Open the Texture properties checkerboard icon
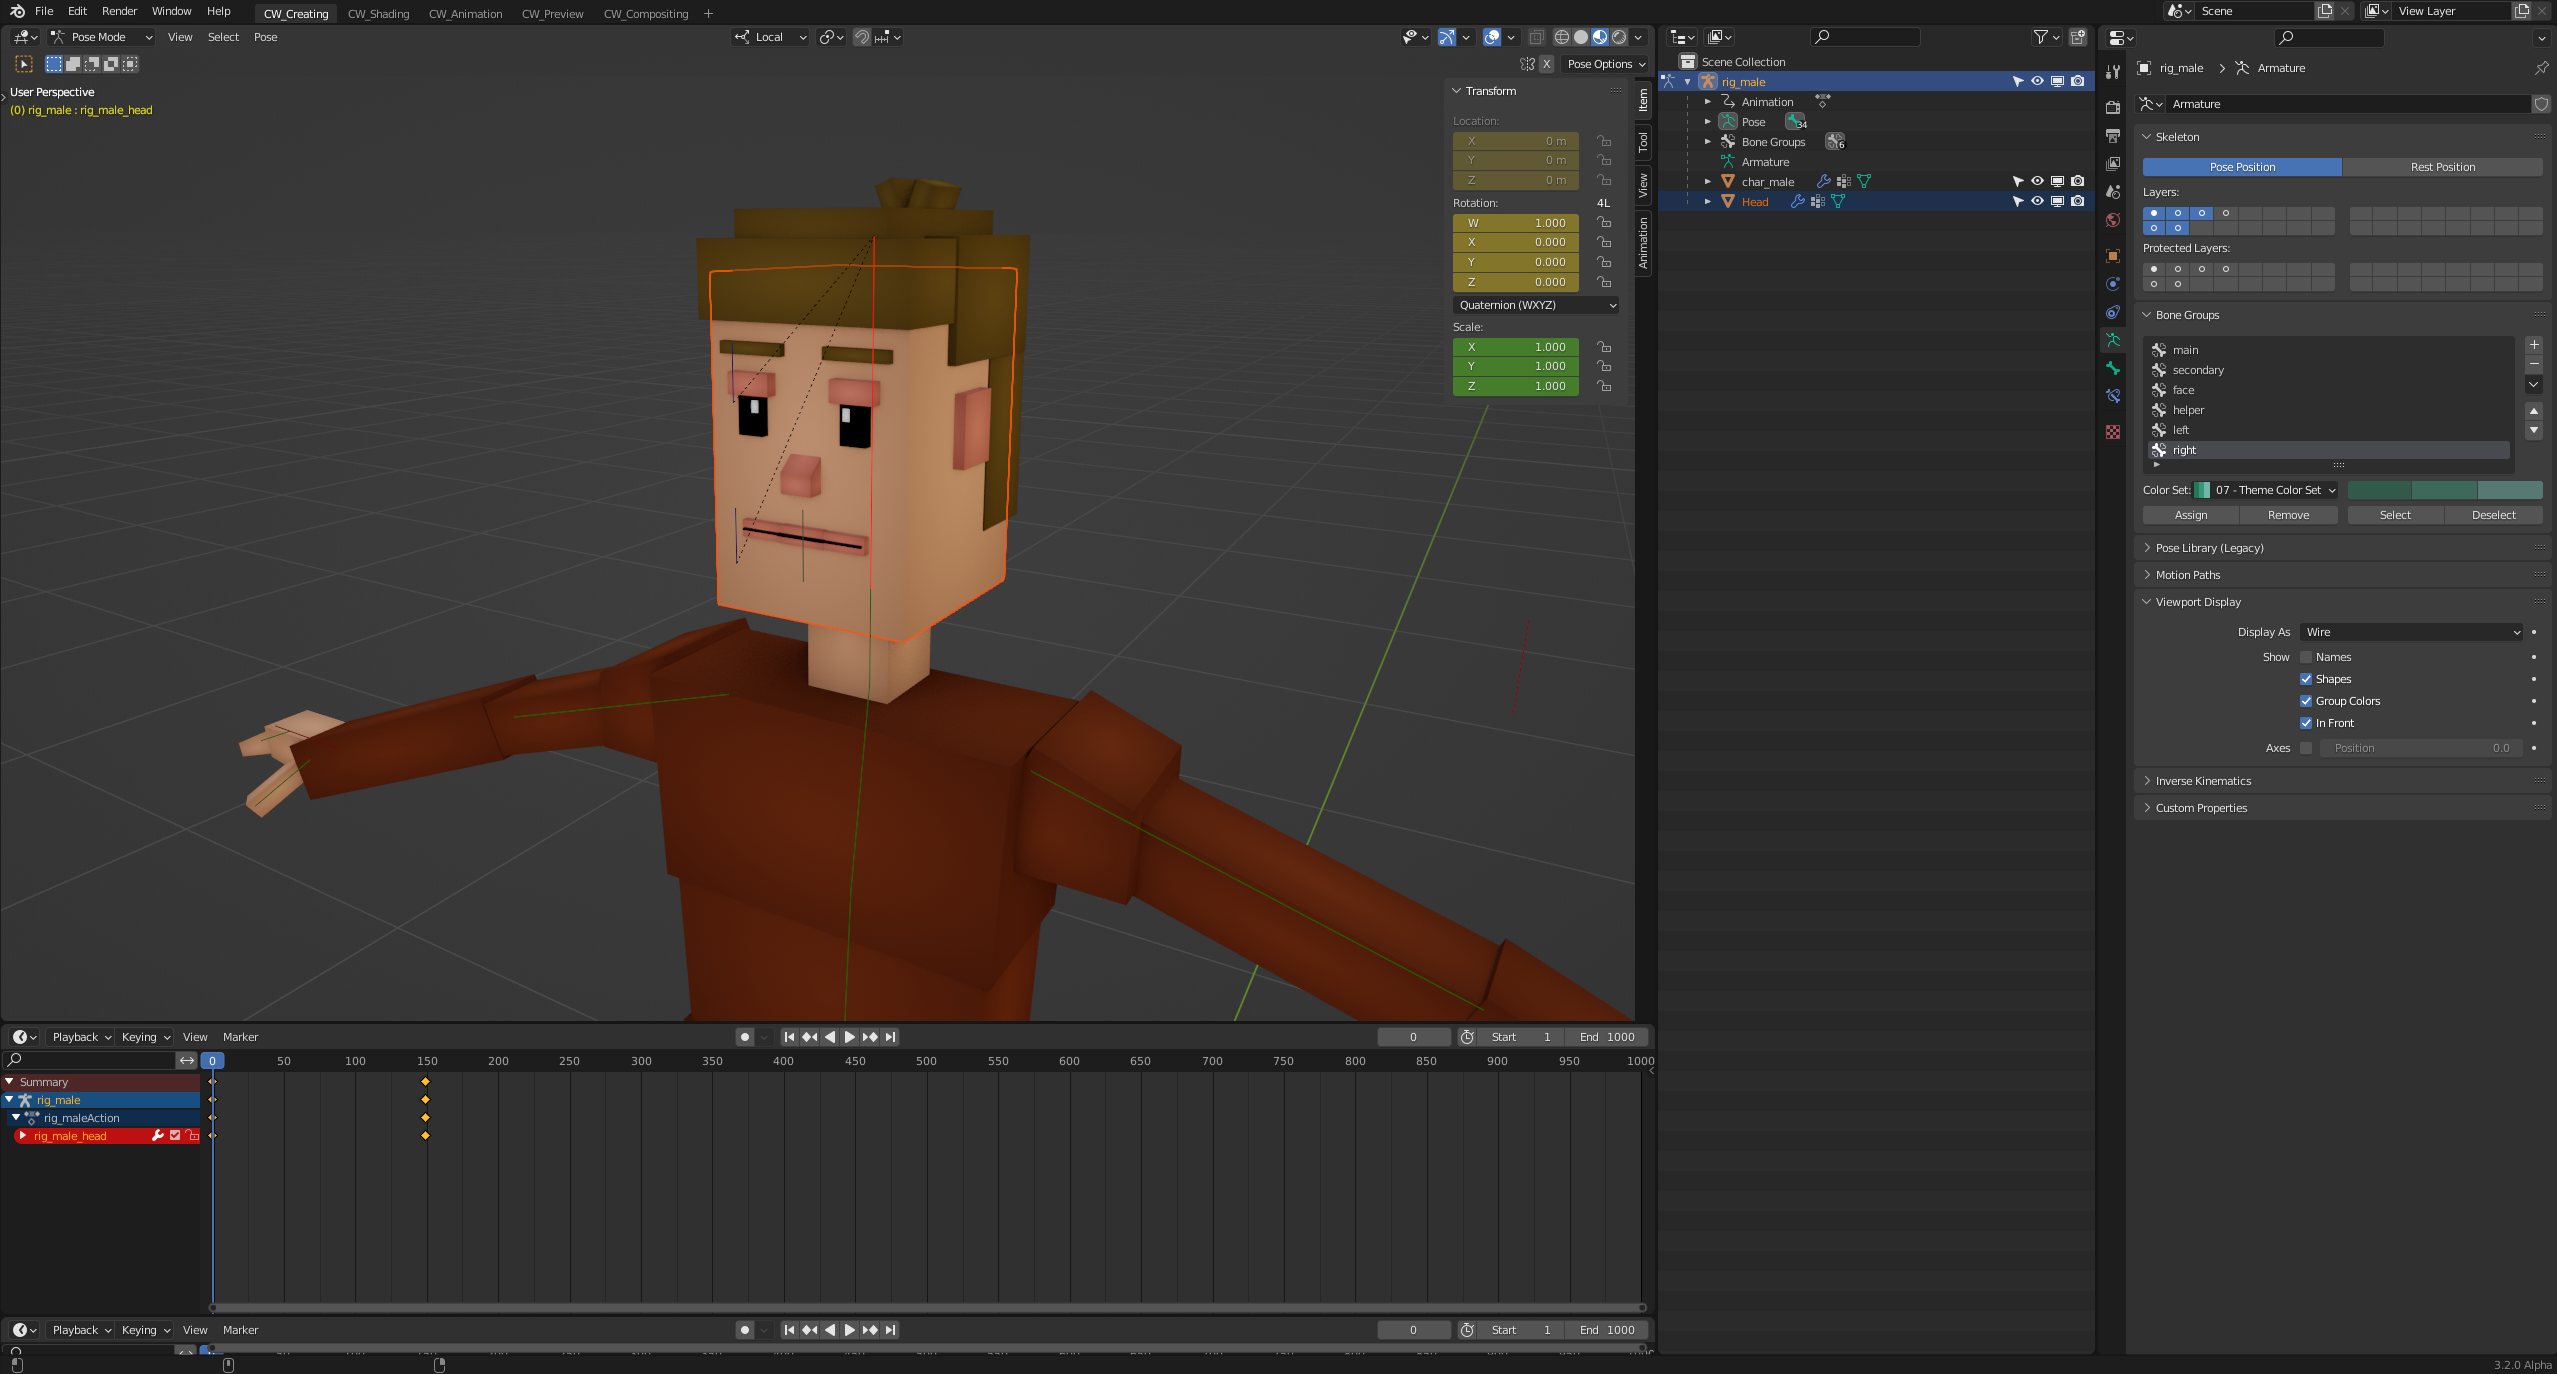This screenshot has width=2557, height=1374. pos(2112,432)
